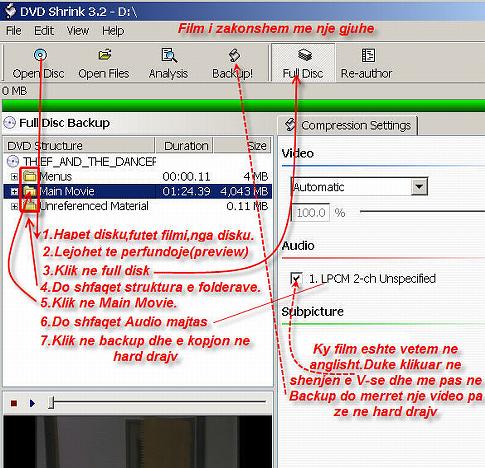Stop the preview playback

(14, 404)
